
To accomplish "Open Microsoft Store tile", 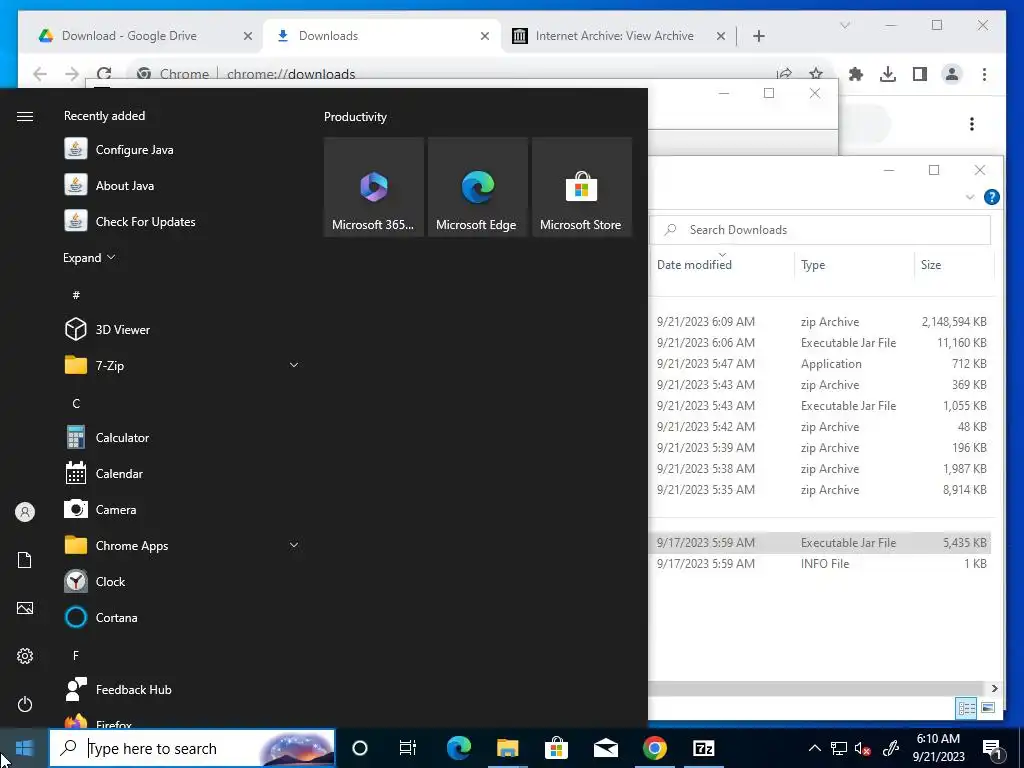I will (x=581, y=187).
